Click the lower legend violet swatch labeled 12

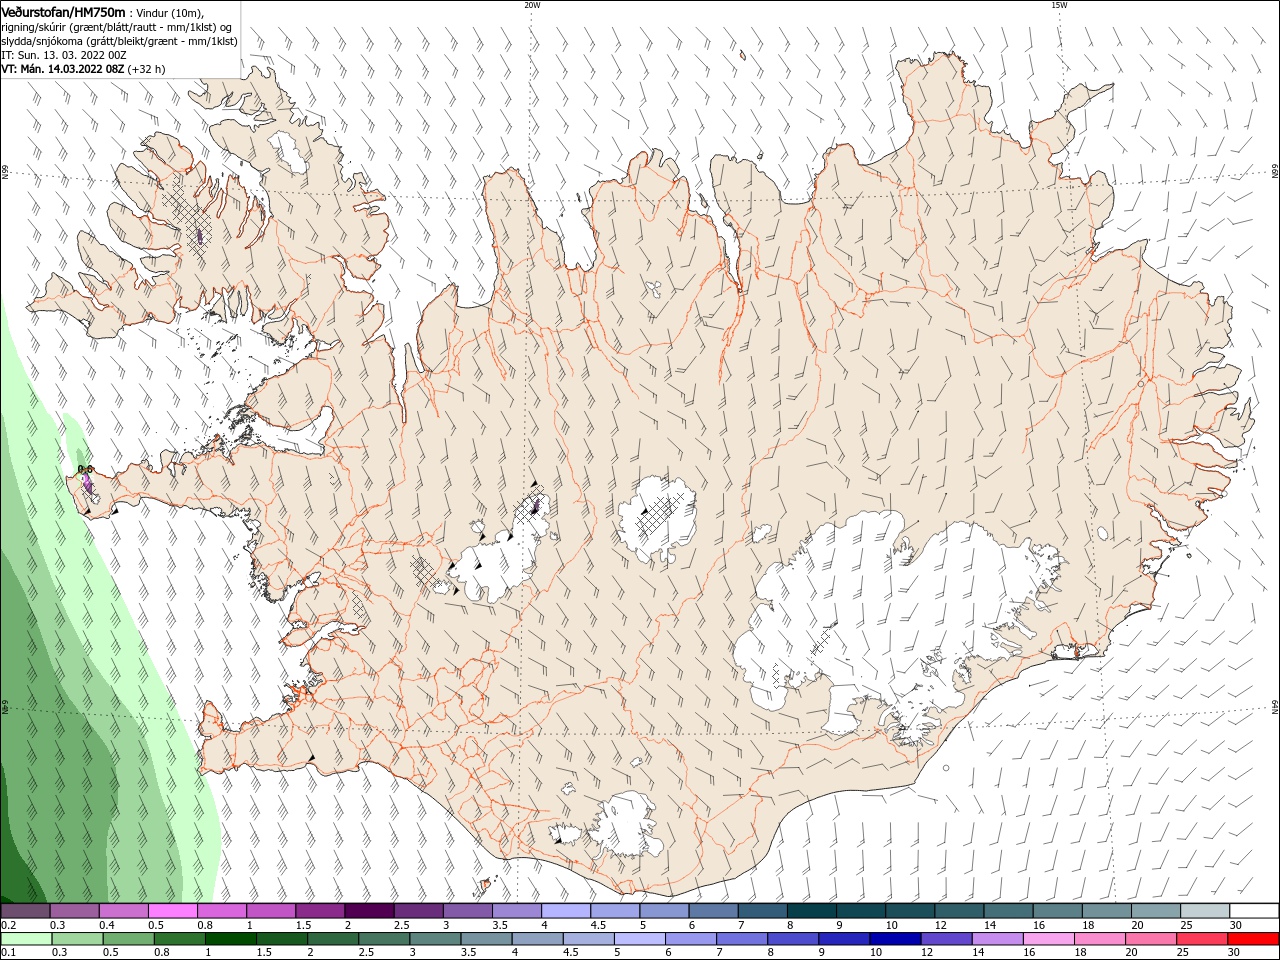[945, 939]
